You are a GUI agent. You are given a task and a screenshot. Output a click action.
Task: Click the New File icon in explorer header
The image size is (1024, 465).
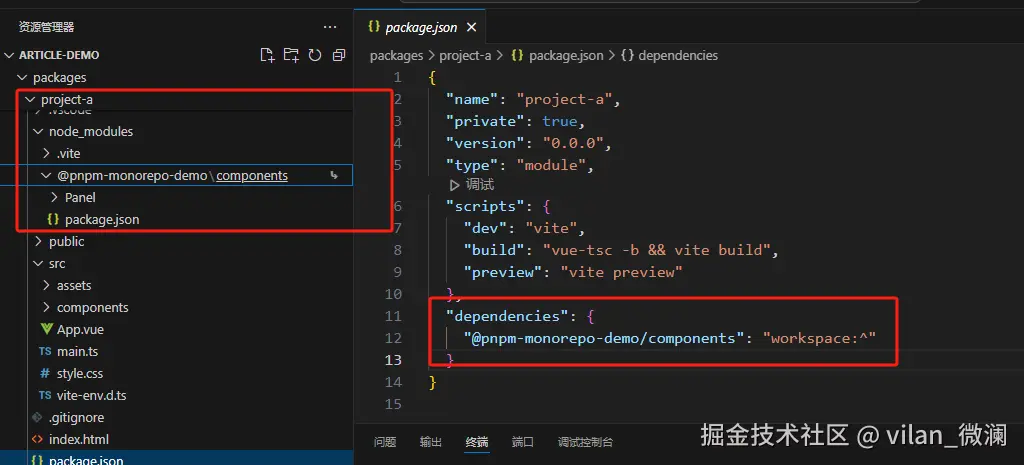267,55
